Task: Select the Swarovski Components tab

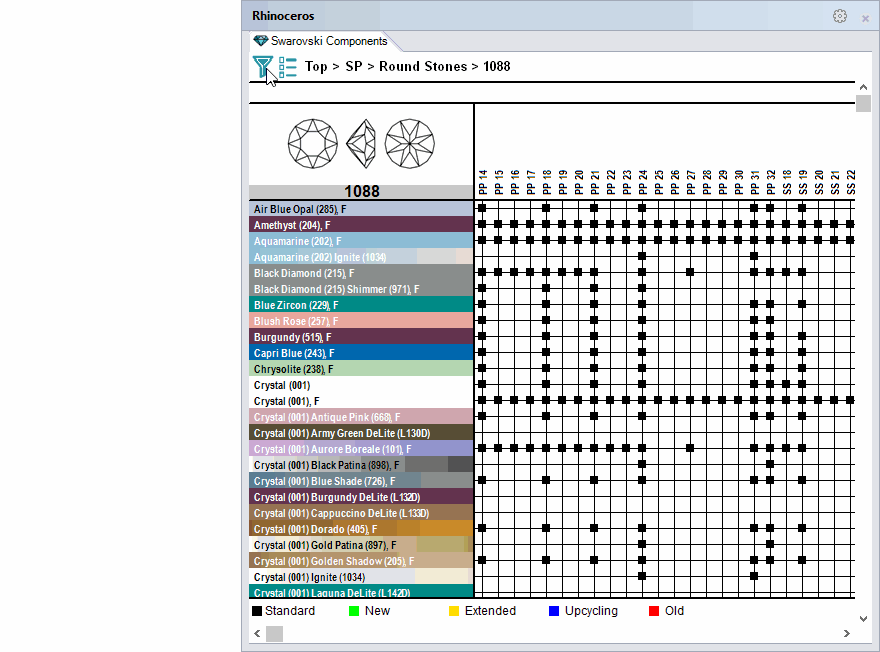Action: 320,41
